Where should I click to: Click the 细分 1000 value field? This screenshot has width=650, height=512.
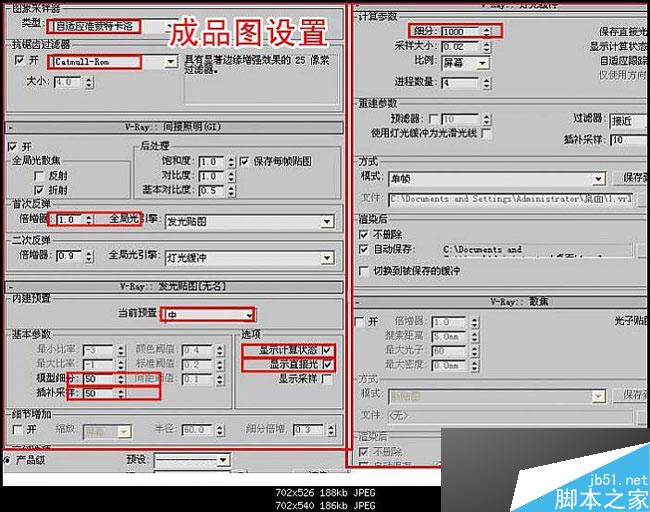click(x=460, y=32)
